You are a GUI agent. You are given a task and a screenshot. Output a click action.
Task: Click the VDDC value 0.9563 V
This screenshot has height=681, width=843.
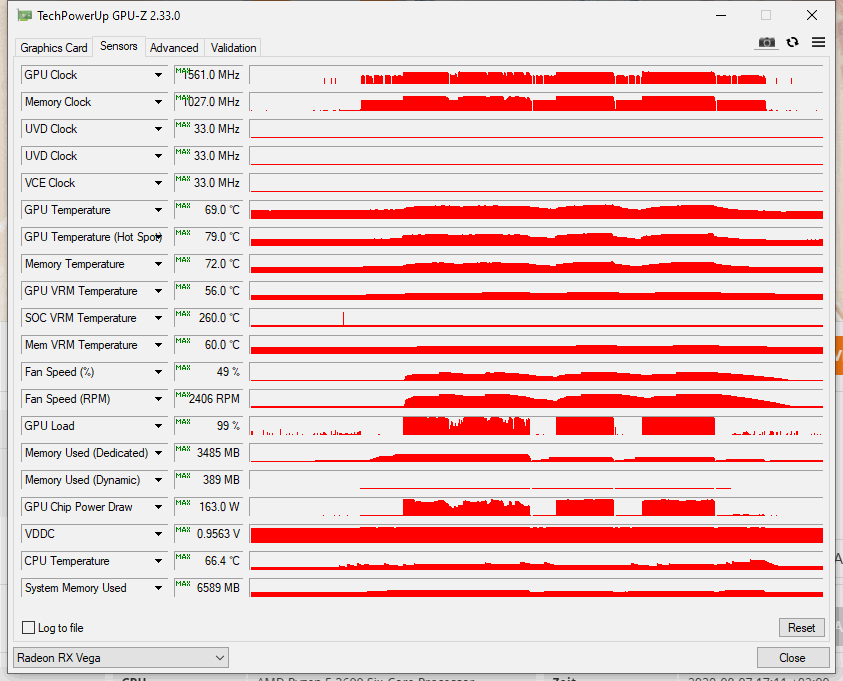pos(209,534)
